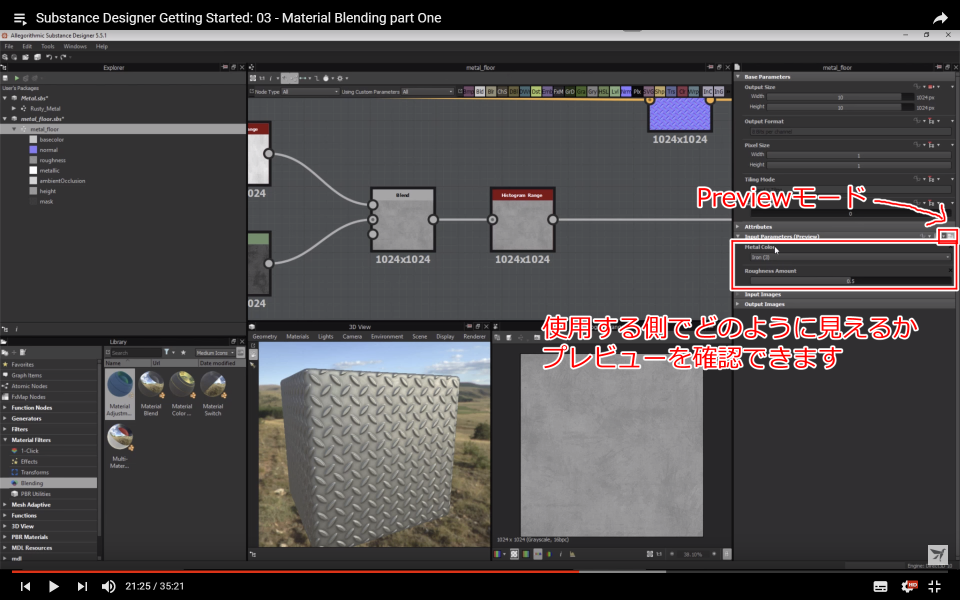Share the video
The width and height of the screenshot is (960, 600).
(940, 18)
